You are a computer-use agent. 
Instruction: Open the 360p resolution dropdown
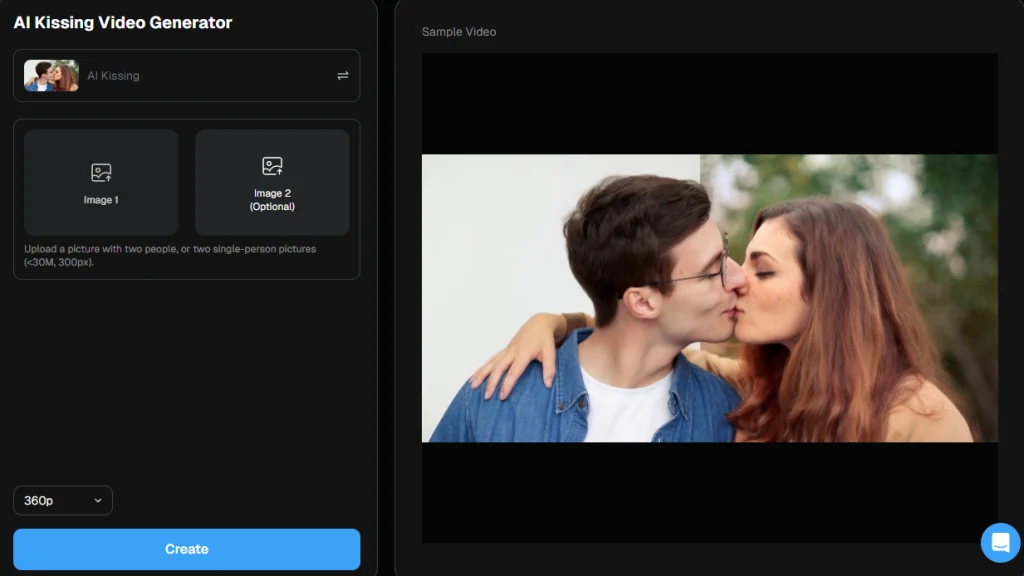[x=62, y=500]
